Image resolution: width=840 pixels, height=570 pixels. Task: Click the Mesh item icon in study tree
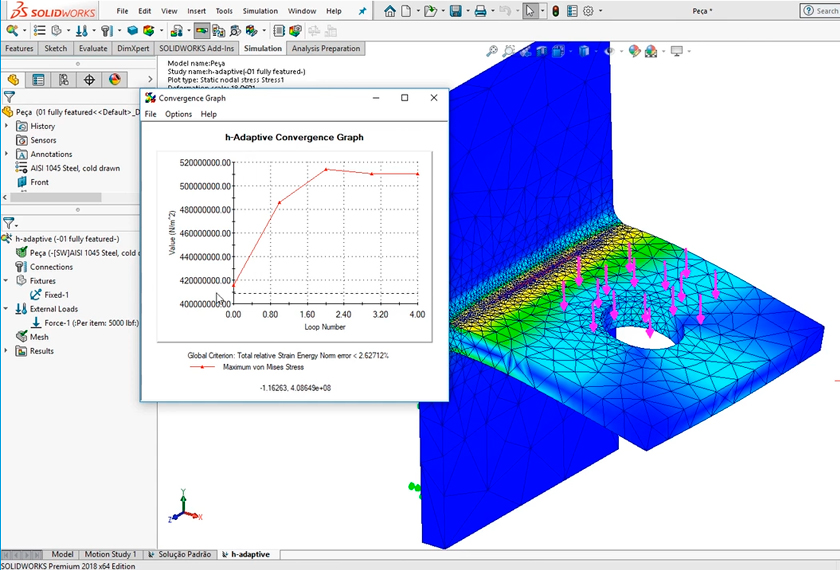tap(21, 337)
